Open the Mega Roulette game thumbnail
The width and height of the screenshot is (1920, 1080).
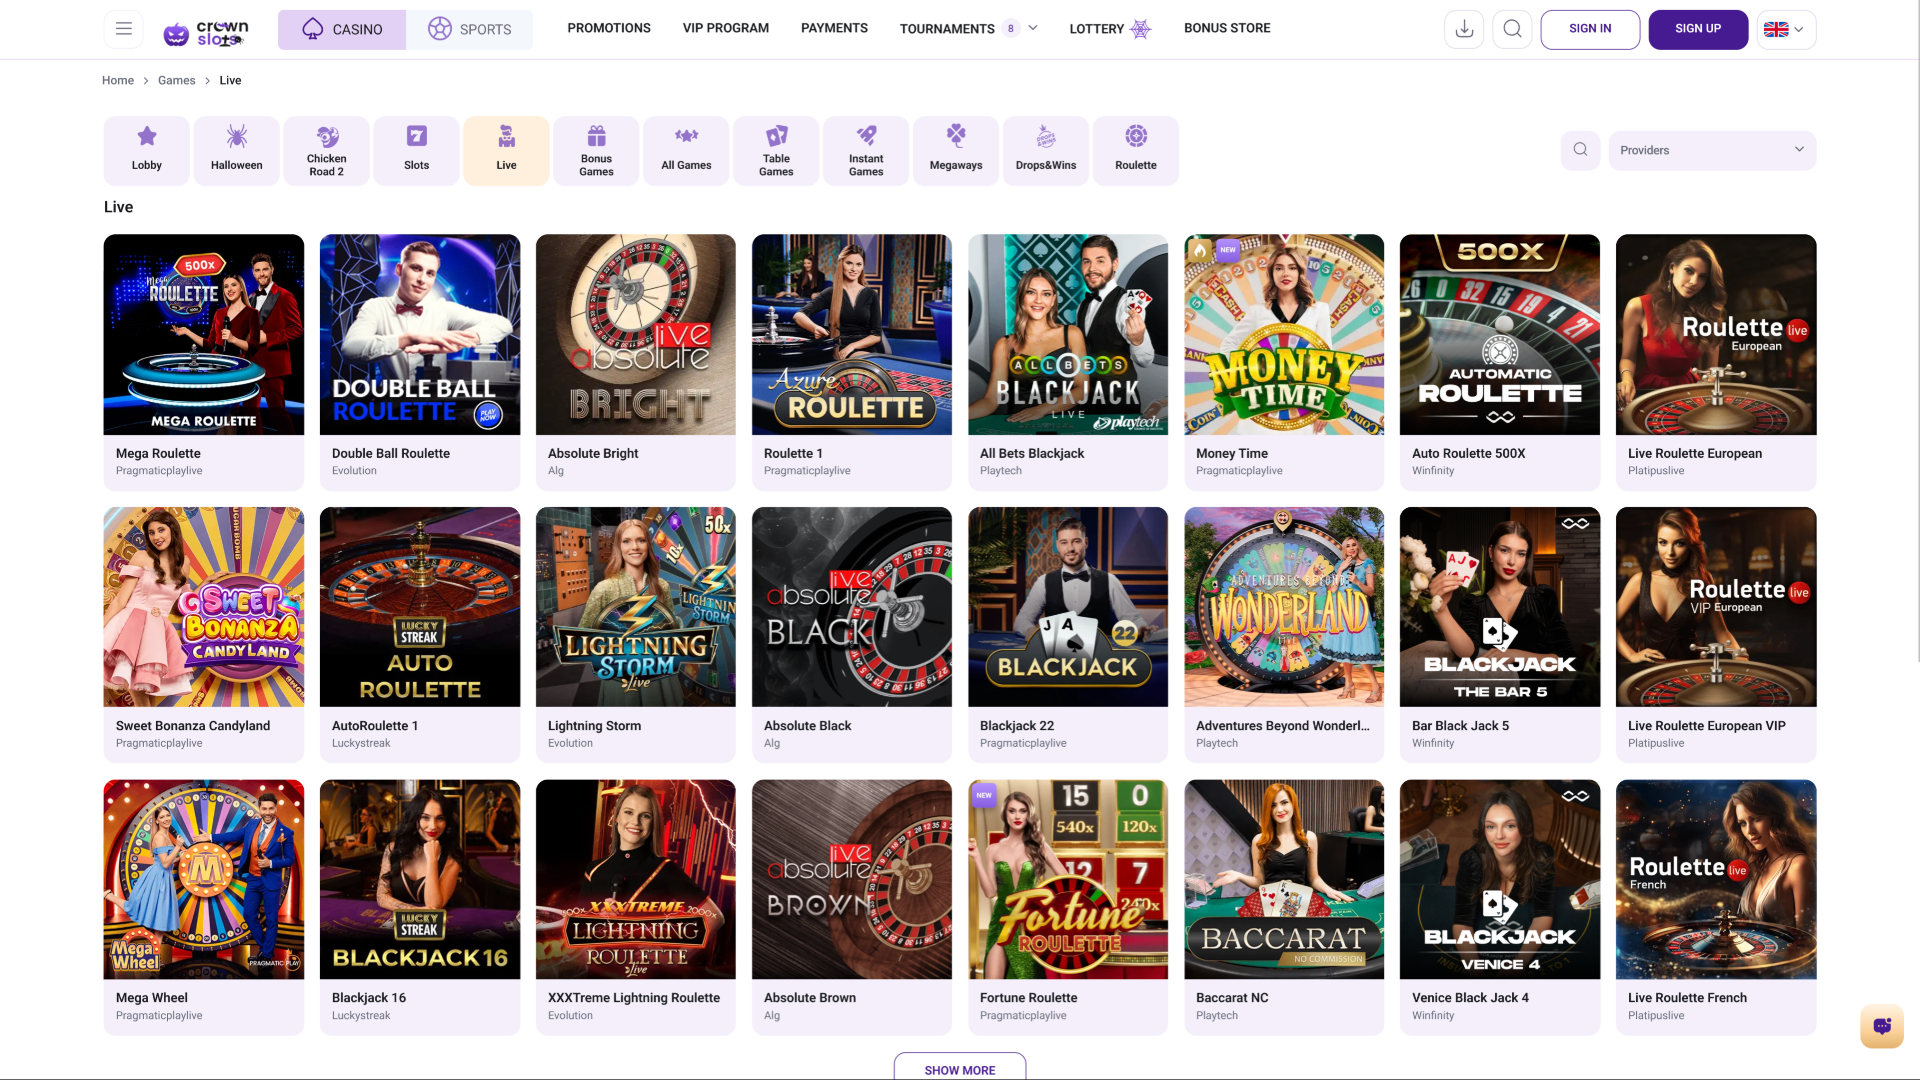203,334
